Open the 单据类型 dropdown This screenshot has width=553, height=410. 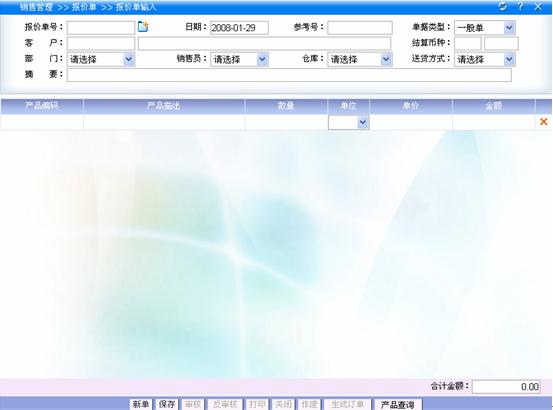pos(485,27)
